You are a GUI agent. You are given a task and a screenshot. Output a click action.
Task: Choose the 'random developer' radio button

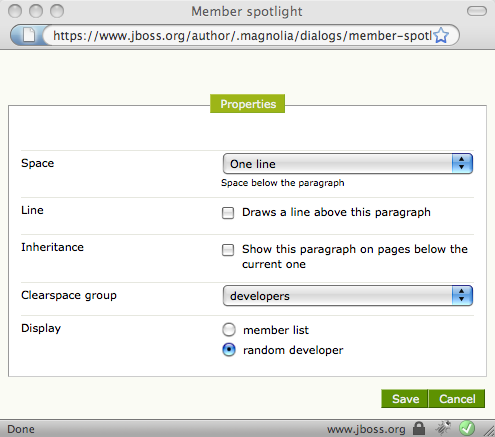coord(229,350)
